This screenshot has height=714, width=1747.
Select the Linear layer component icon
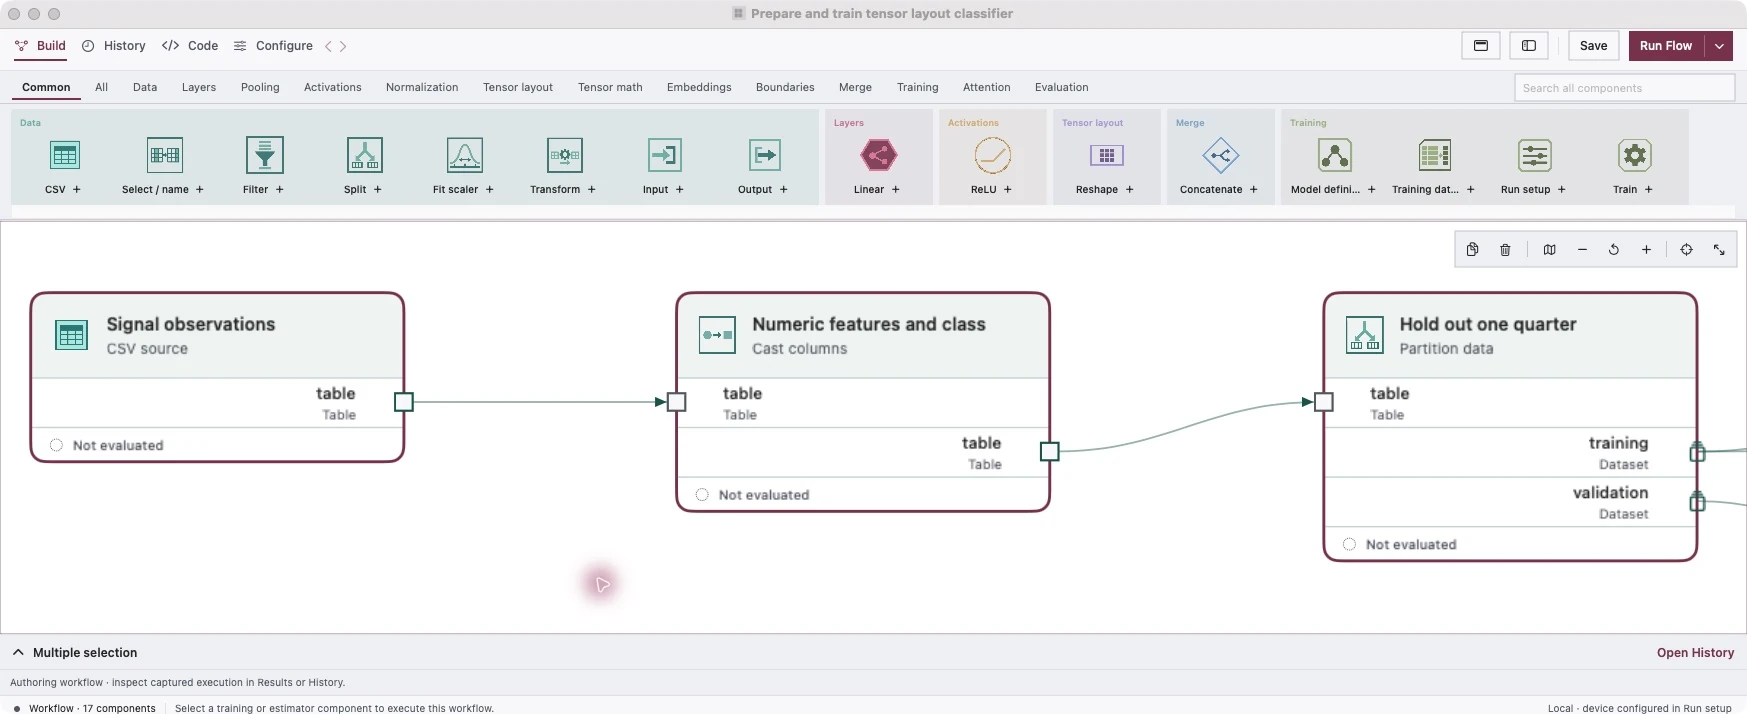(x=878, y=156)
